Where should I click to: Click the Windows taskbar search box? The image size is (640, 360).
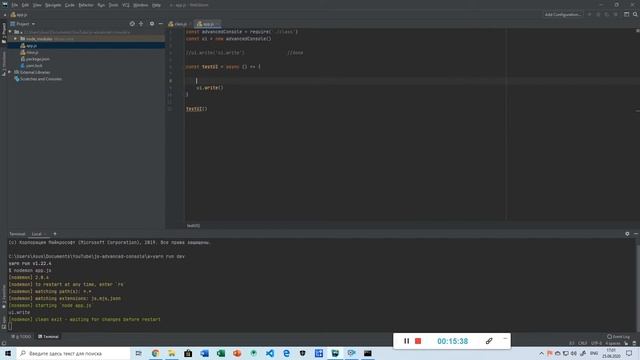pos(73,353)
